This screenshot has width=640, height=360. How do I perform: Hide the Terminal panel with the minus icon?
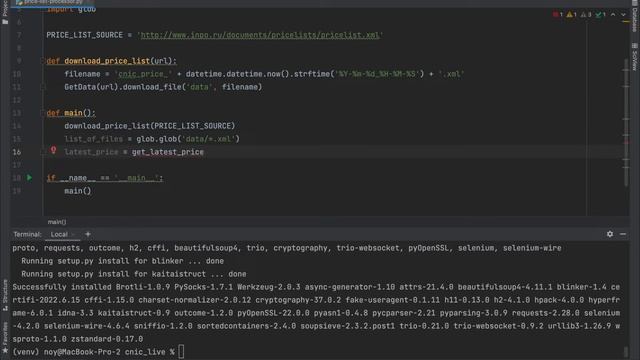623,234
